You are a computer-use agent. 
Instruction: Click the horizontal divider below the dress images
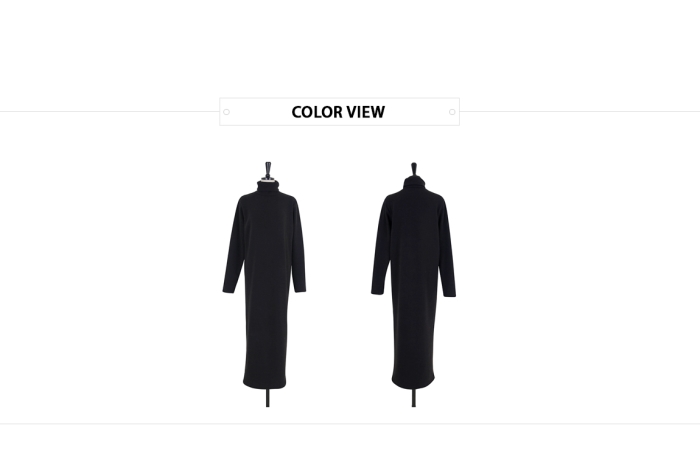click(x=350, y=423)
